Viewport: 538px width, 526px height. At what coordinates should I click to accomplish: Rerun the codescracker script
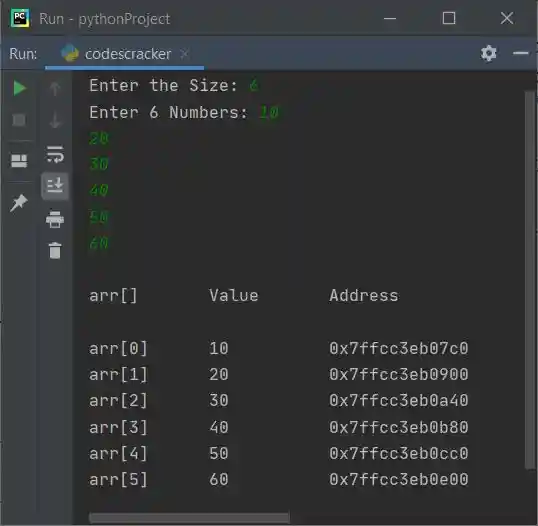point(20,88)
